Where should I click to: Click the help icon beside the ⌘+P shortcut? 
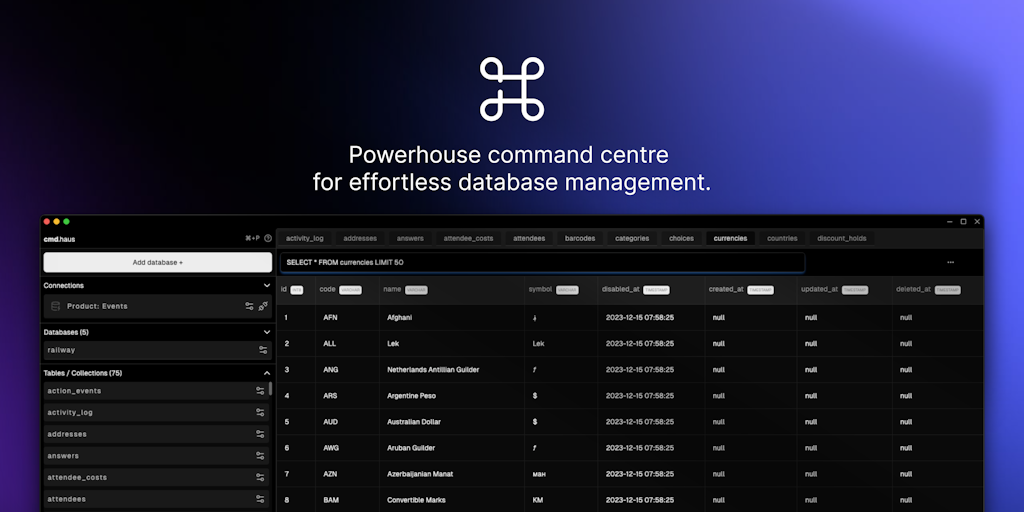coord(268,238)
